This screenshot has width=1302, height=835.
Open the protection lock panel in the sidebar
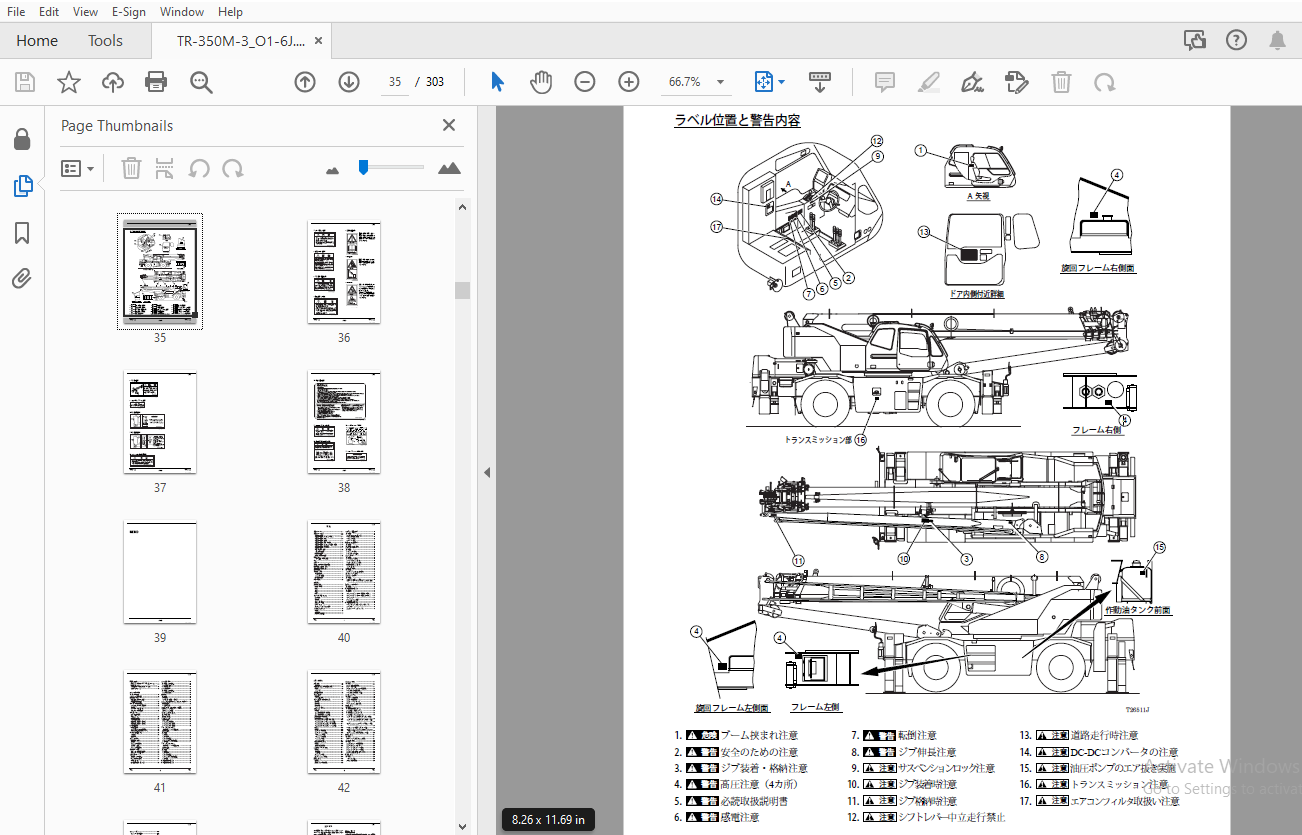click(x=22, y=139)
